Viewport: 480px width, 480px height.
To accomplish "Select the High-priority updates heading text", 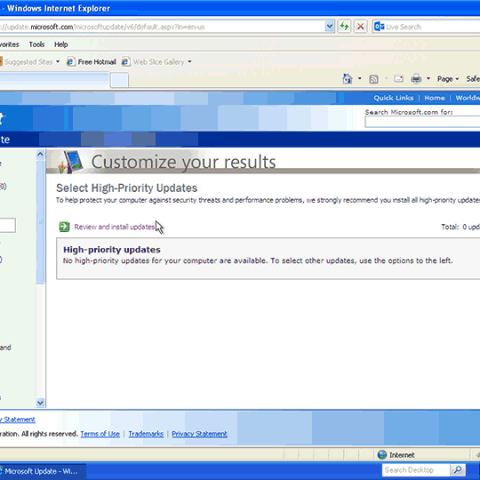I will tap(112, 250).
